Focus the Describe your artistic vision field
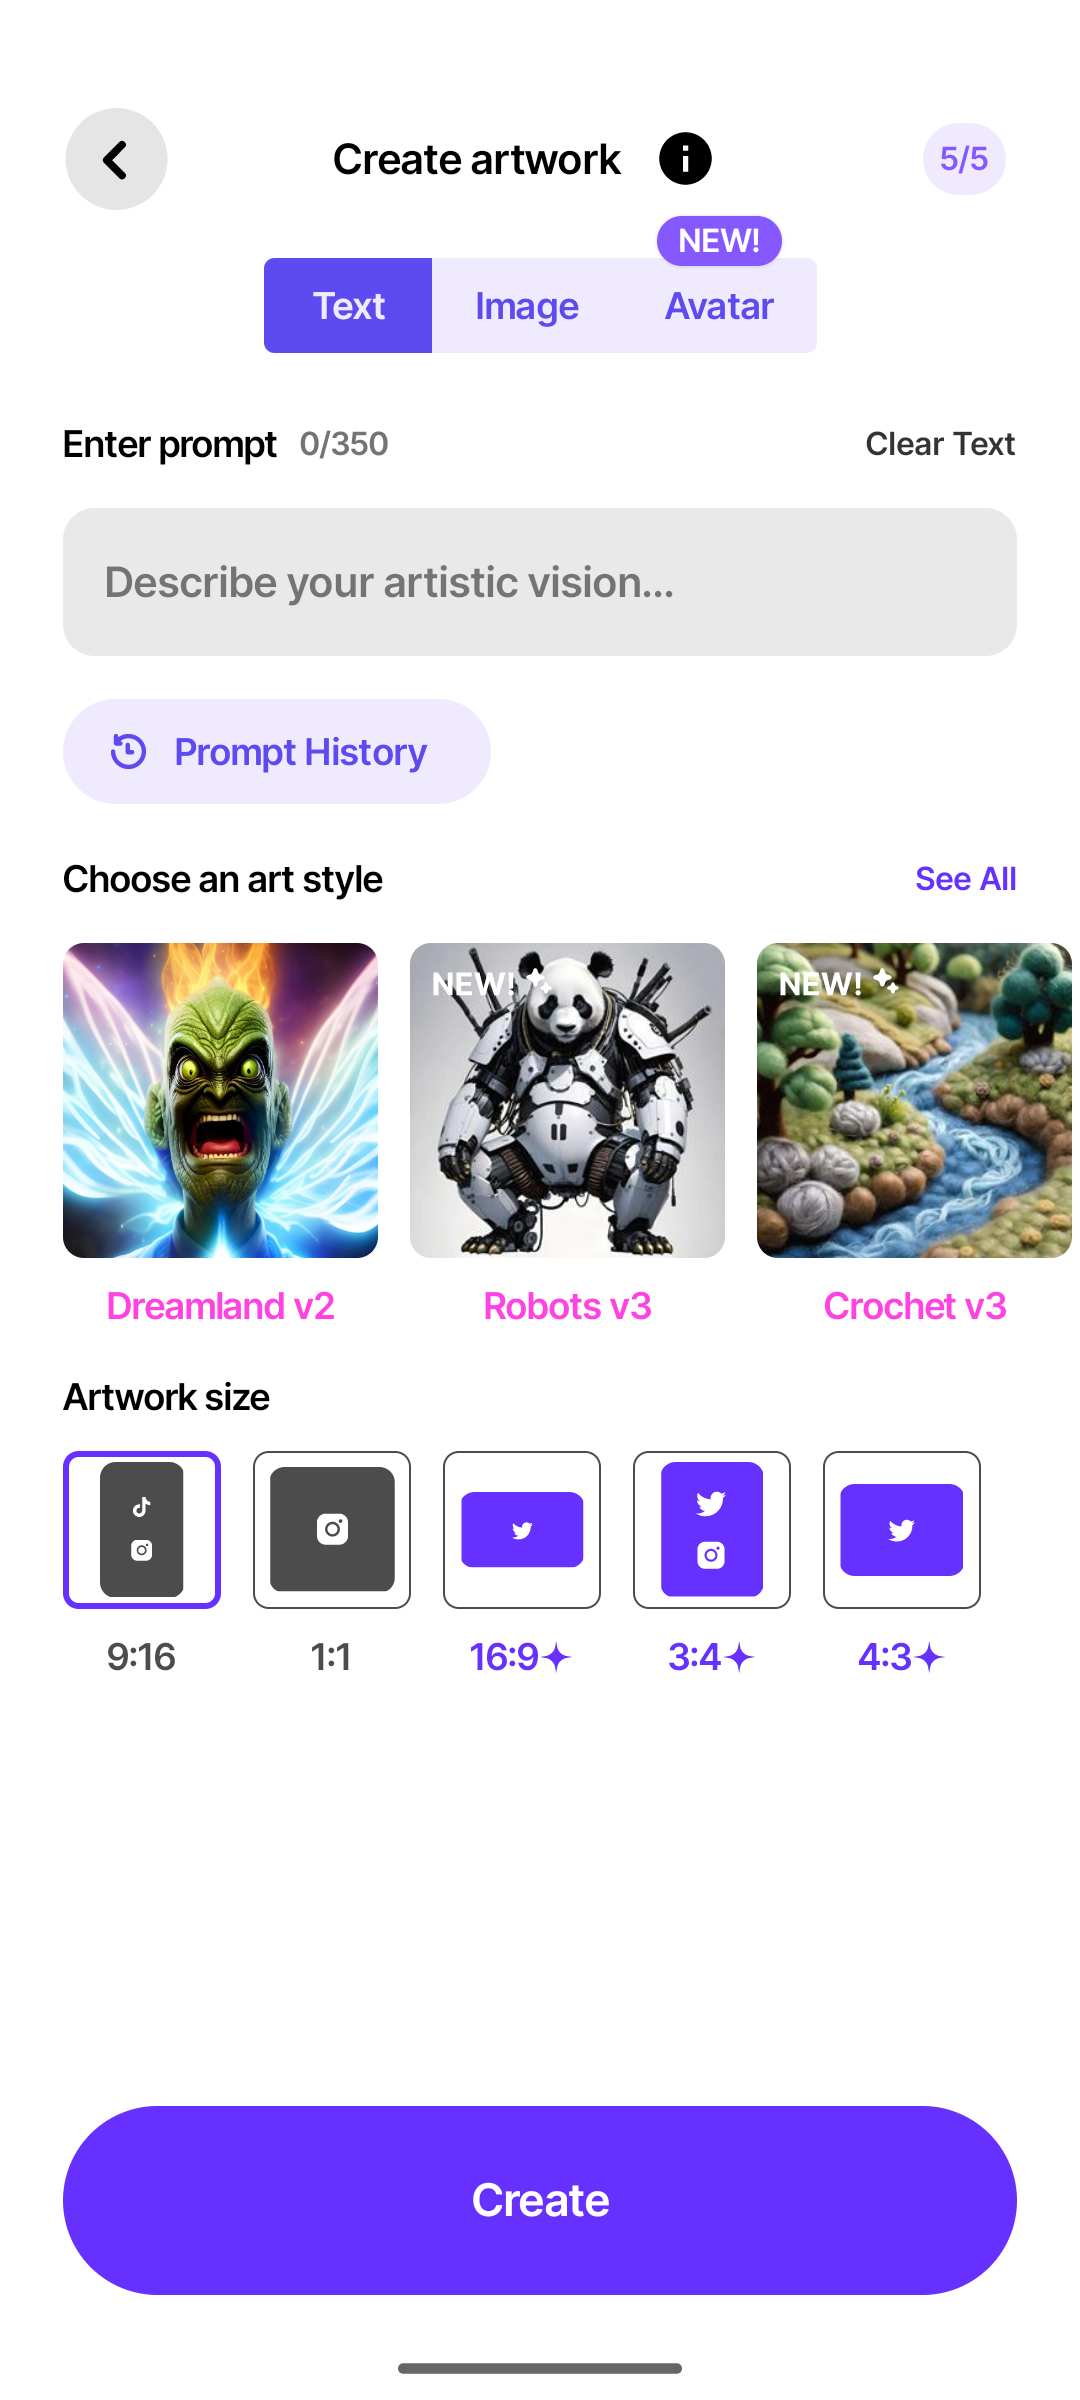 click(540, 582)
